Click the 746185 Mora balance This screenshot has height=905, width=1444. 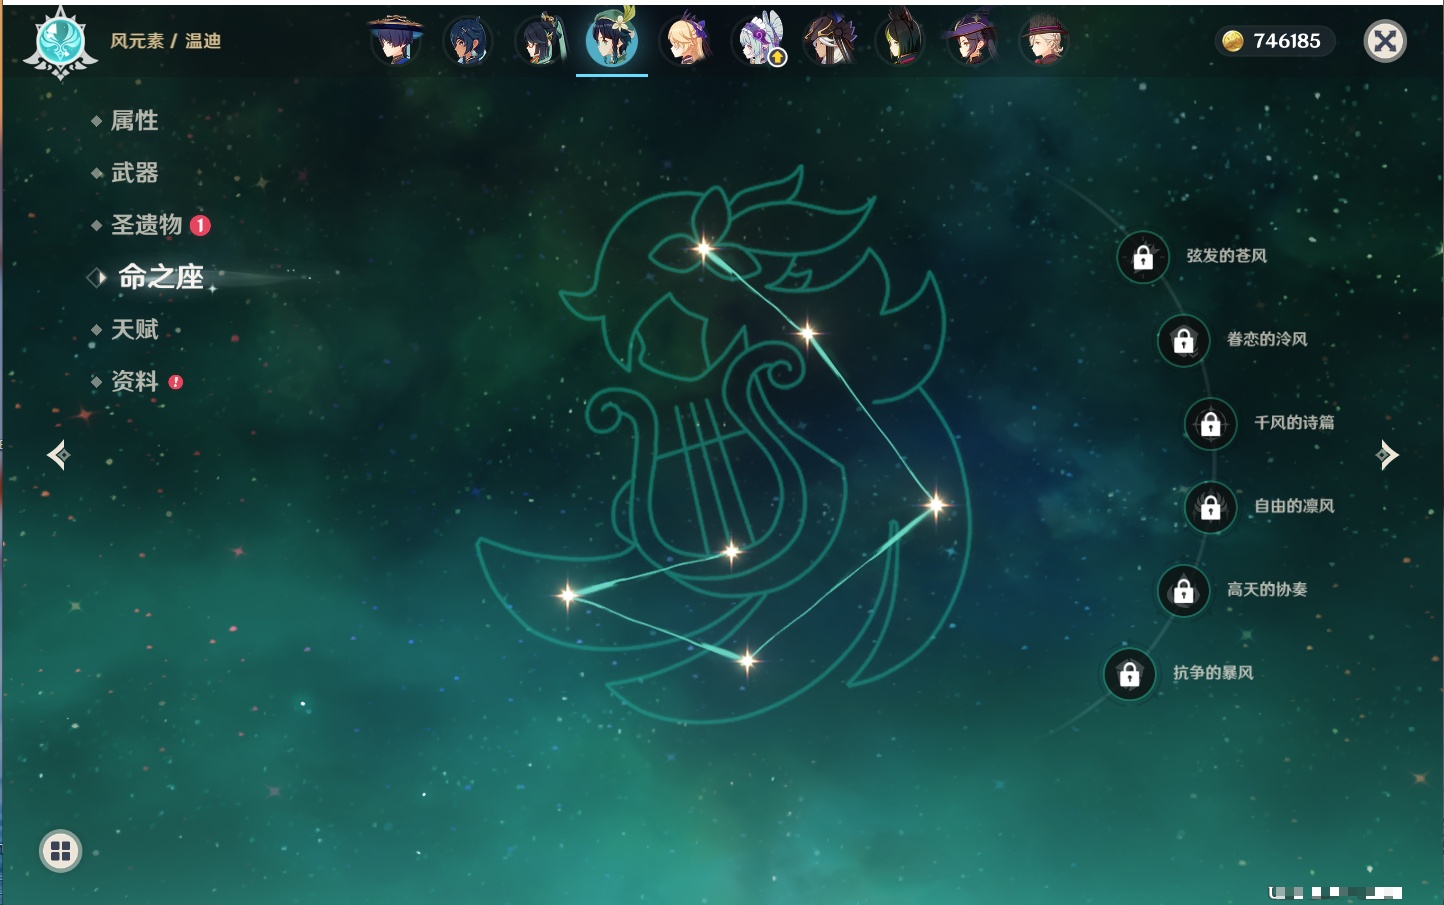pyautogui.click(x=1287, y=41)
